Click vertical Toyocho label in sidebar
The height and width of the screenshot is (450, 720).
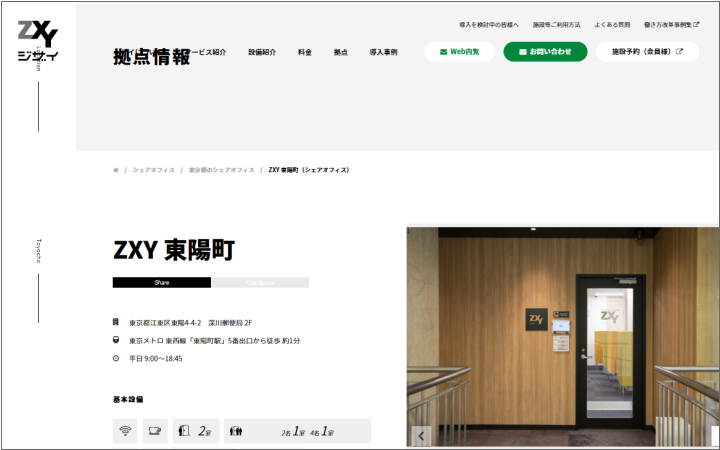(x=39, y=251)
